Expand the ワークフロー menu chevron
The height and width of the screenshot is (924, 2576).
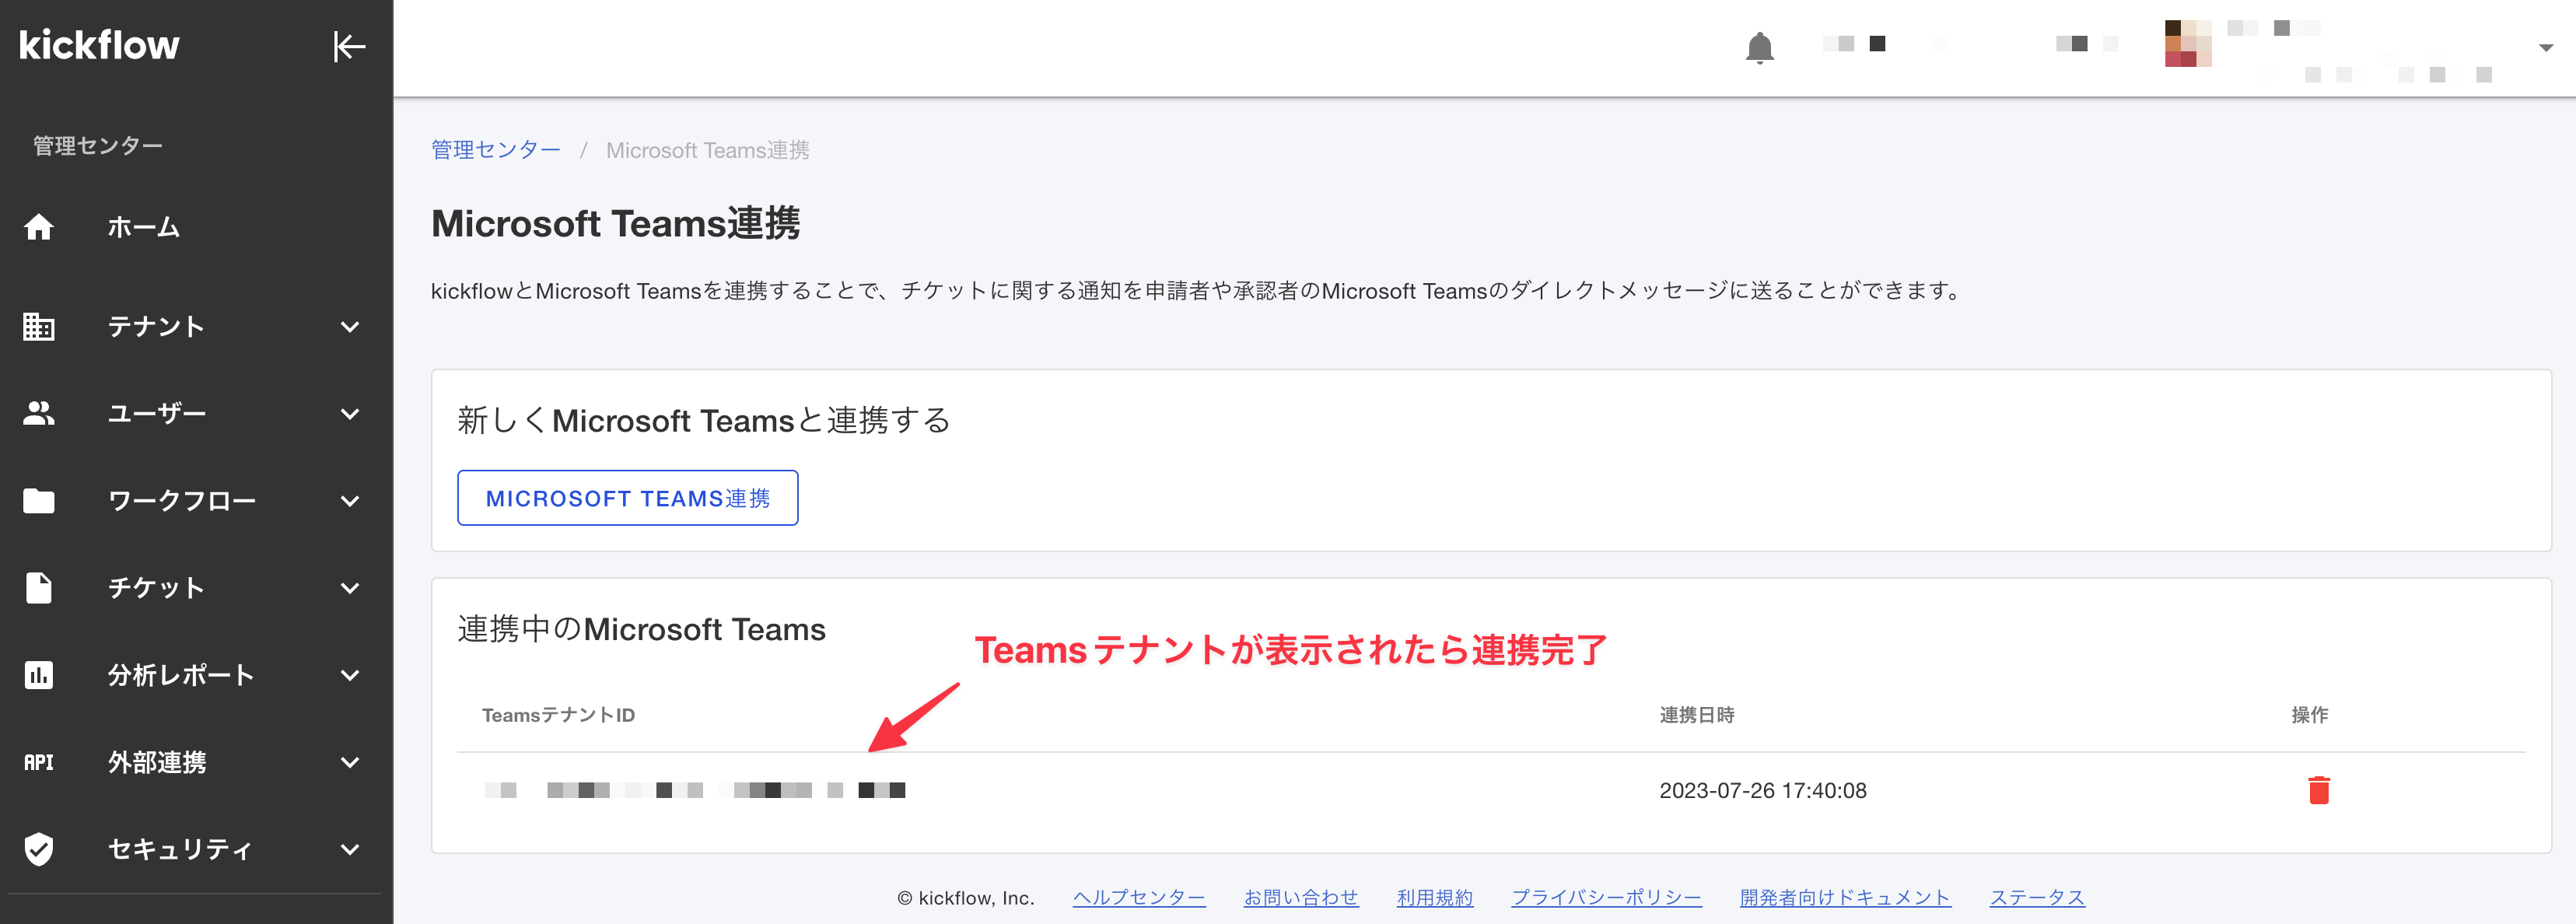[x=350, y=501]
